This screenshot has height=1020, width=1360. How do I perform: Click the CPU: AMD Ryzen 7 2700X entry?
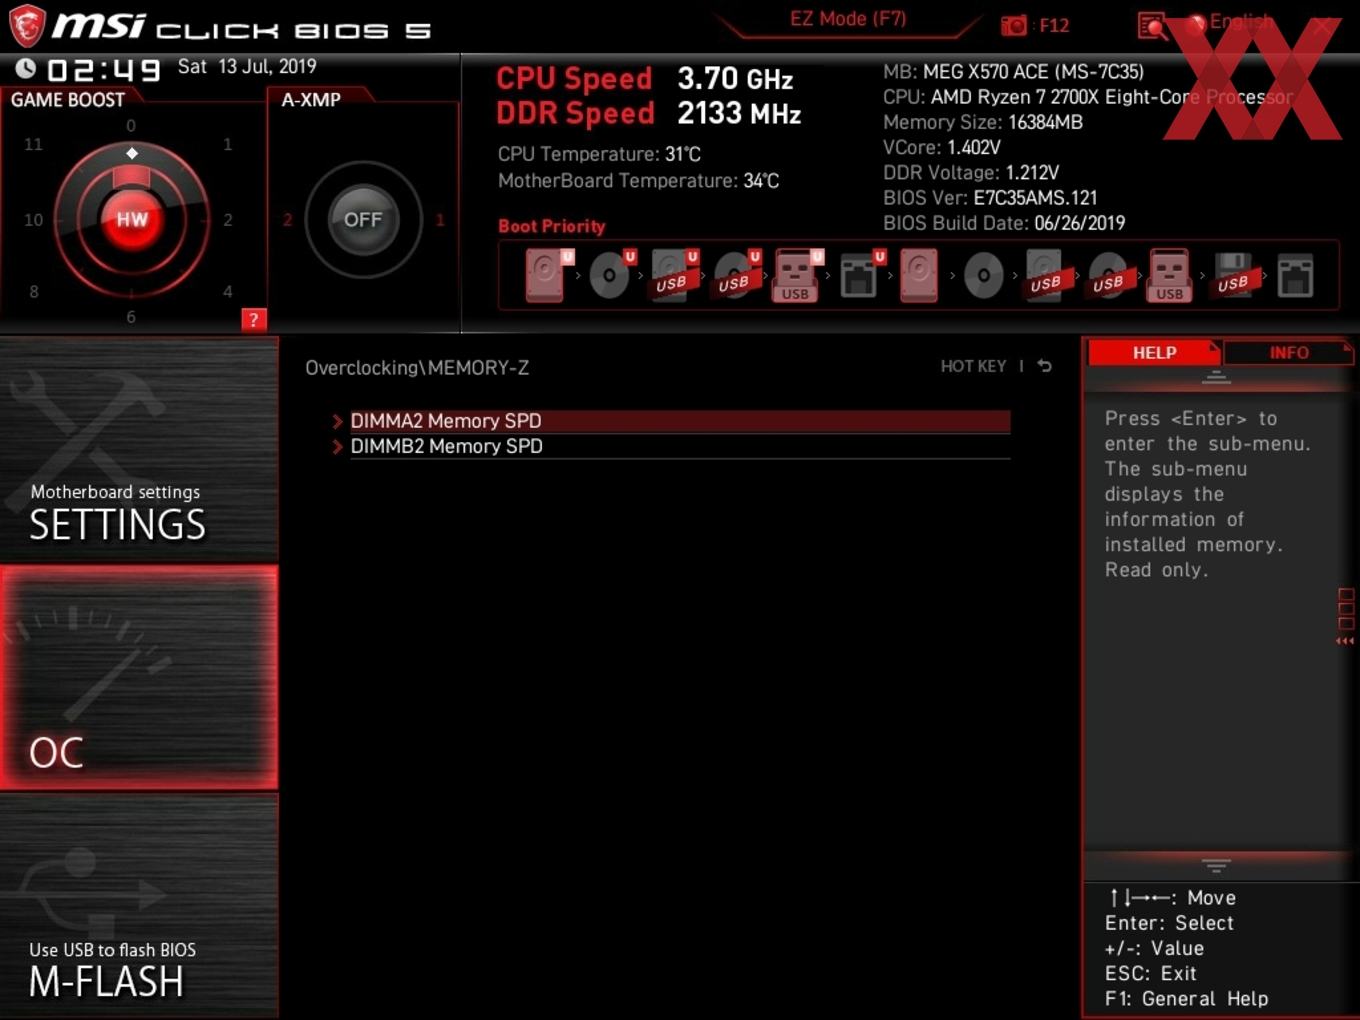coord(1088,97)
